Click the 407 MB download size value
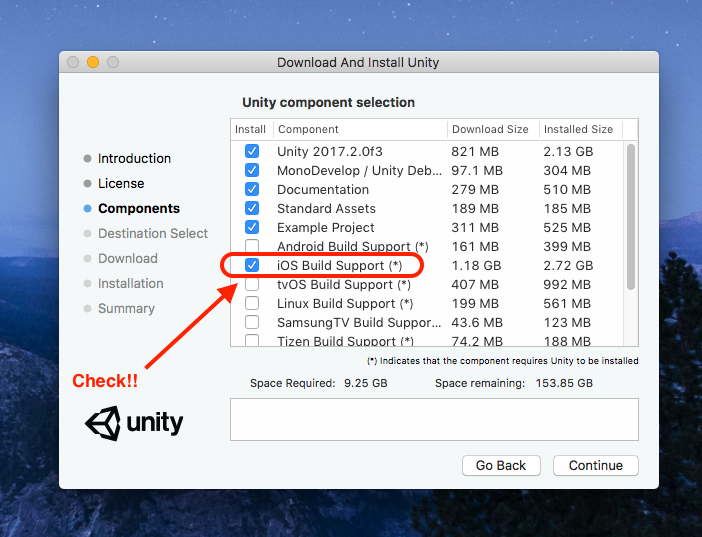The height and width of the screenshot is (537, 702). pyautogui.click(x=476, y=284)
